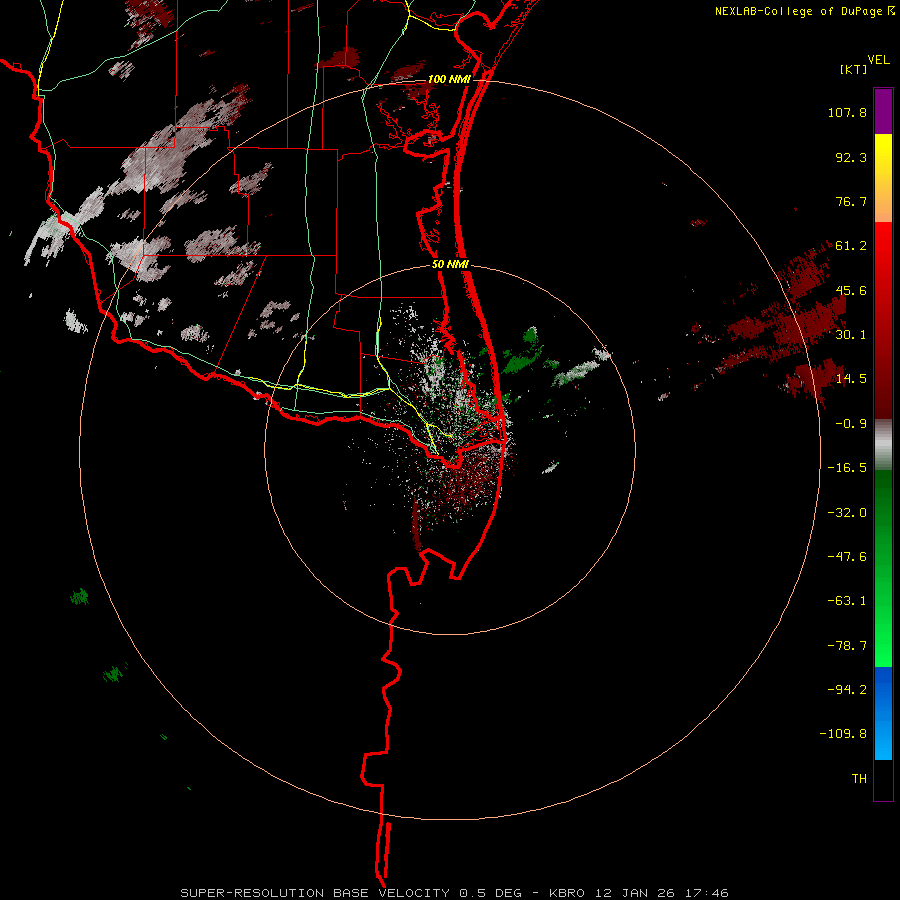The image size is (900, 900).
Task: Click the TH legend label
Action: 859,779
